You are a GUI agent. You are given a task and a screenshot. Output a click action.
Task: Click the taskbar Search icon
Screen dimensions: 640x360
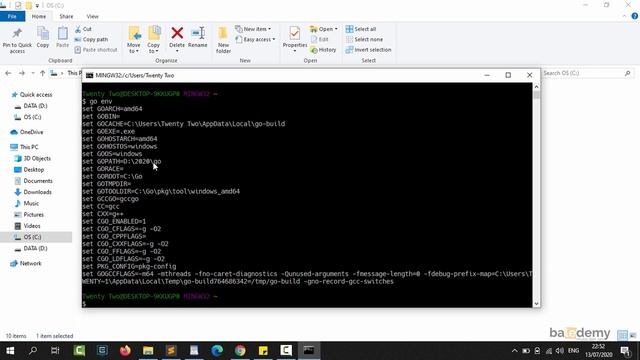33,351
